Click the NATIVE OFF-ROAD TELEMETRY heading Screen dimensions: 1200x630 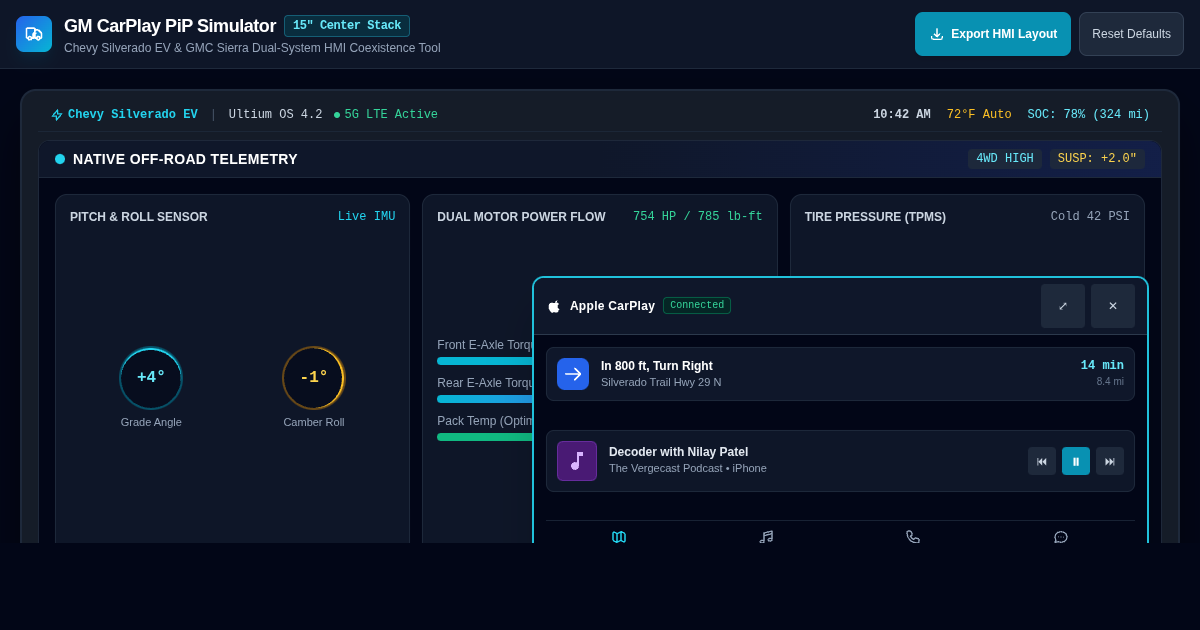(185, 159)
